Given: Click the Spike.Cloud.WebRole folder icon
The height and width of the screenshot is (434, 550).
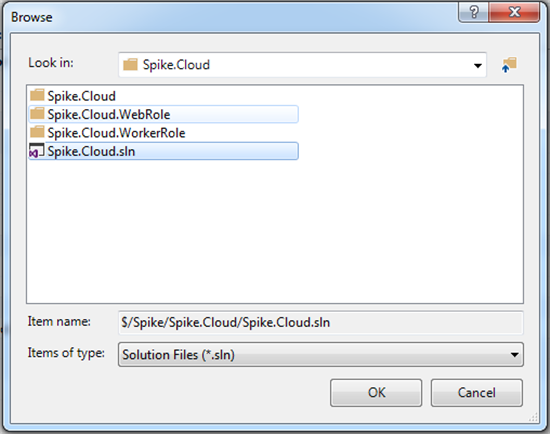Looking at the screenshot, I should pyautogui.click(x=37, y=114).
